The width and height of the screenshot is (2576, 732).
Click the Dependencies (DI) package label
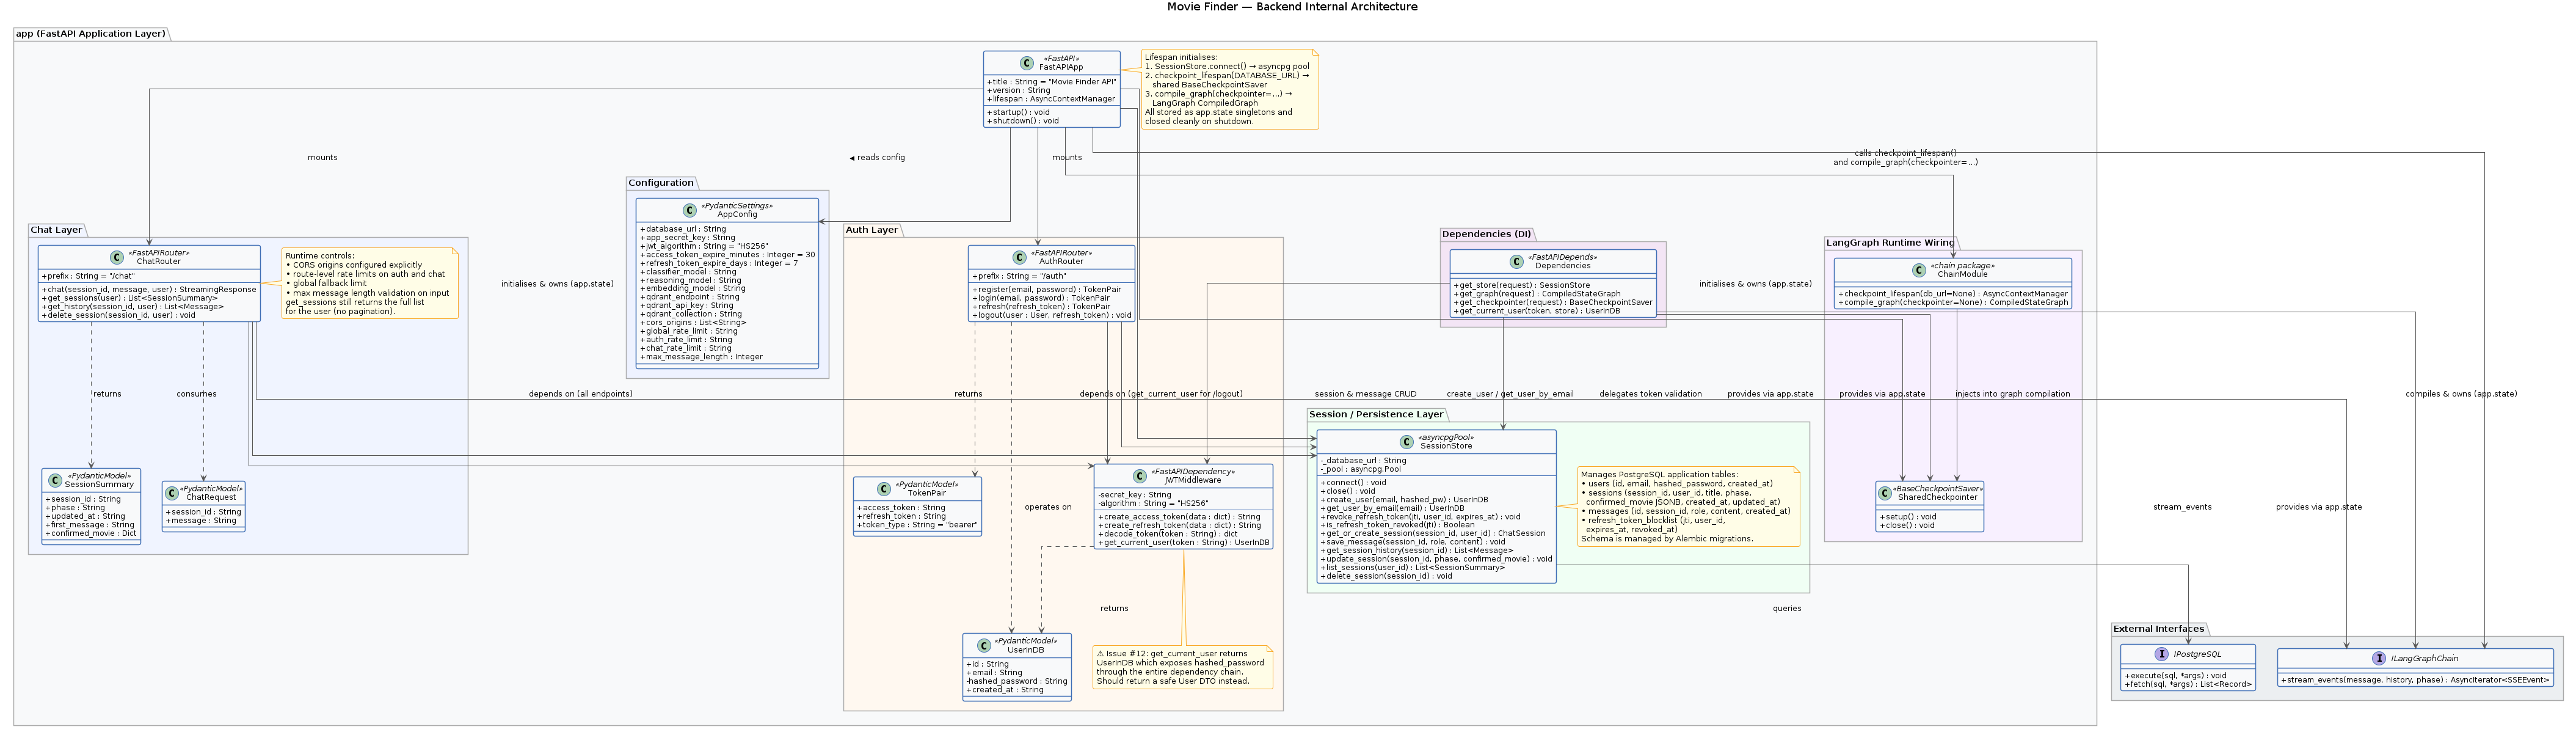coord(1487,234)
